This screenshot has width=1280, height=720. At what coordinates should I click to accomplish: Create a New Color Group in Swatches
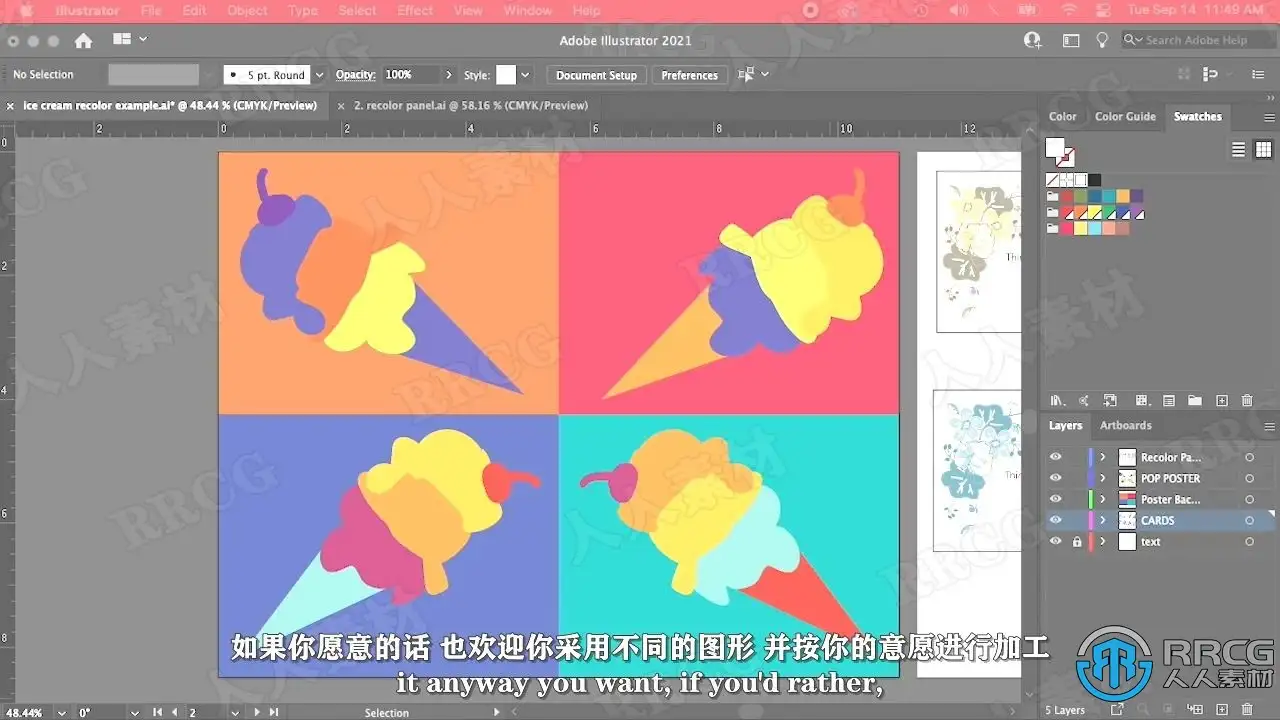click(1195, 400)
